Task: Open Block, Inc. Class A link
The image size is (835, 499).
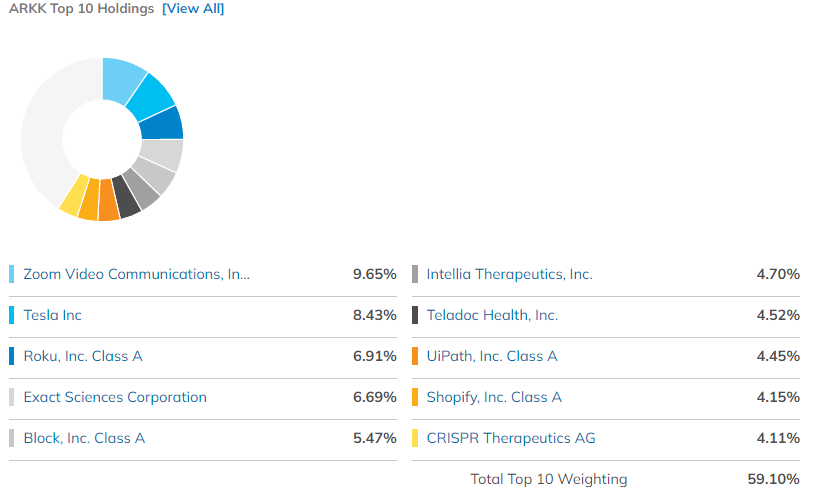Action: tap(84, 438)
